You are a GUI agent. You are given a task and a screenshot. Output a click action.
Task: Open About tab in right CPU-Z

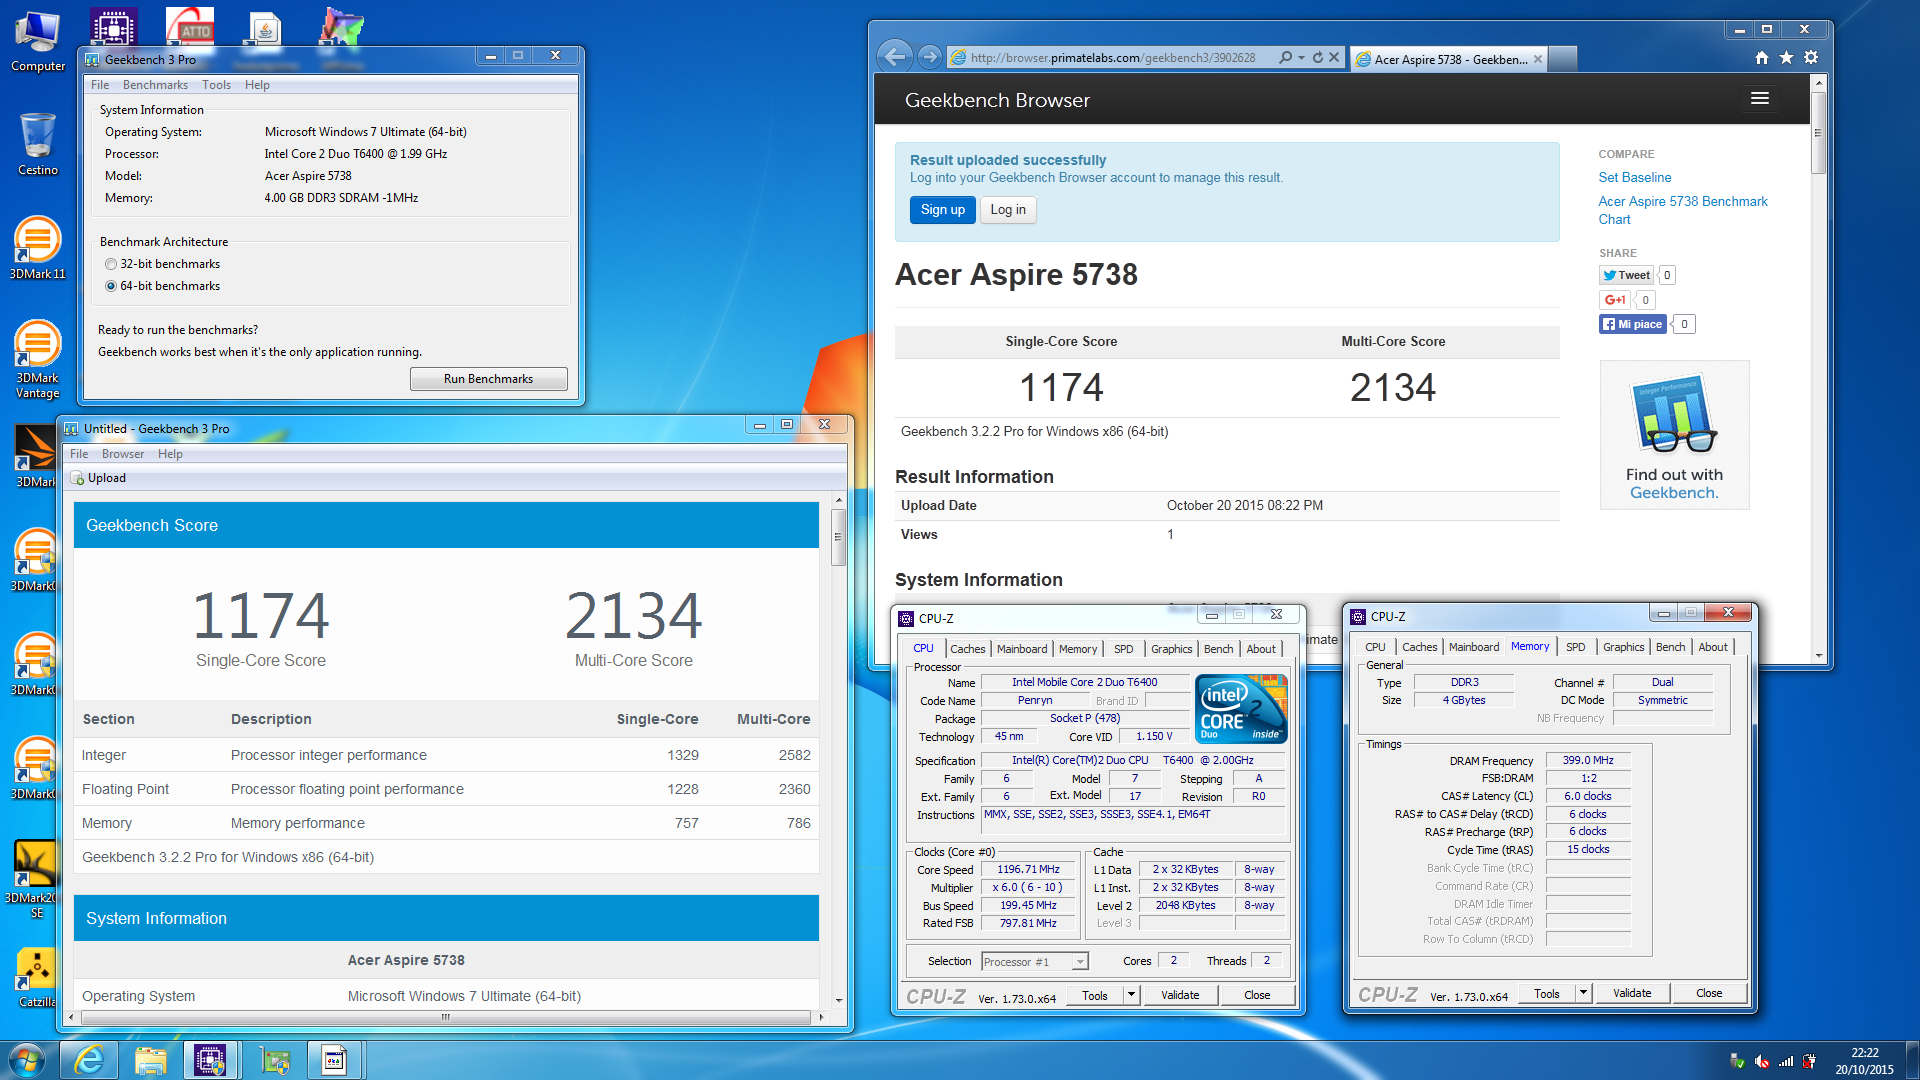click(1713, 647)
